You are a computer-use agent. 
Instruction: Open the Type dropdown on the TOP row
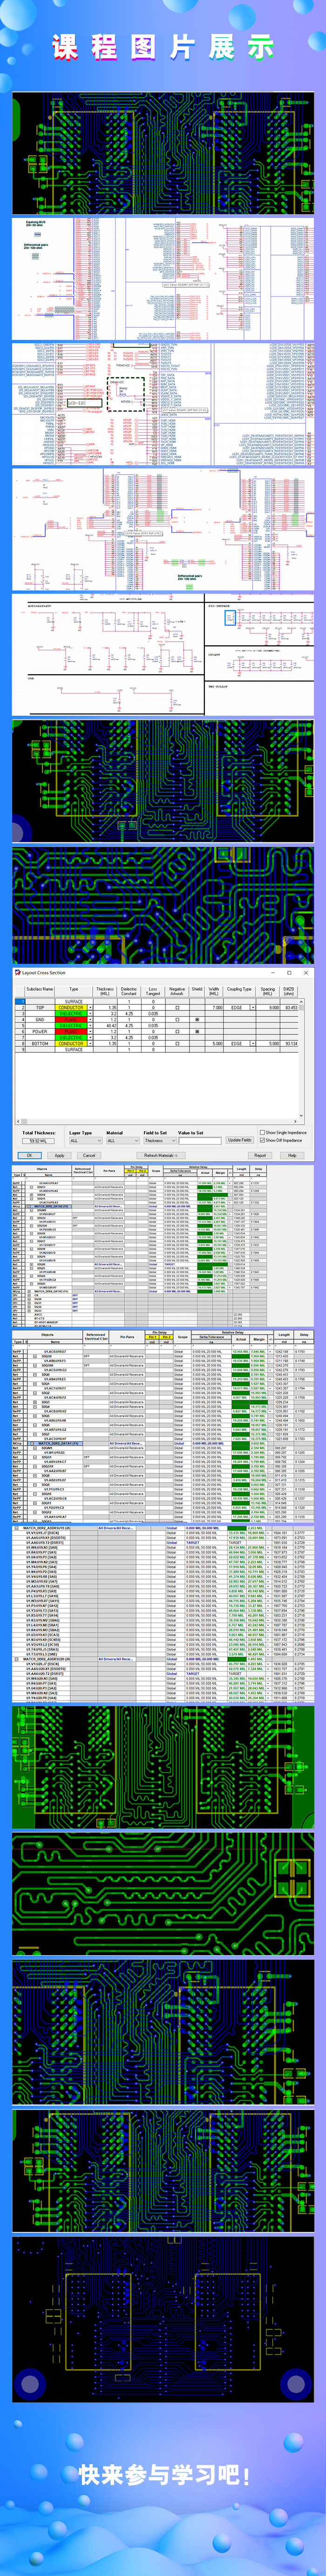(89, 1007)
